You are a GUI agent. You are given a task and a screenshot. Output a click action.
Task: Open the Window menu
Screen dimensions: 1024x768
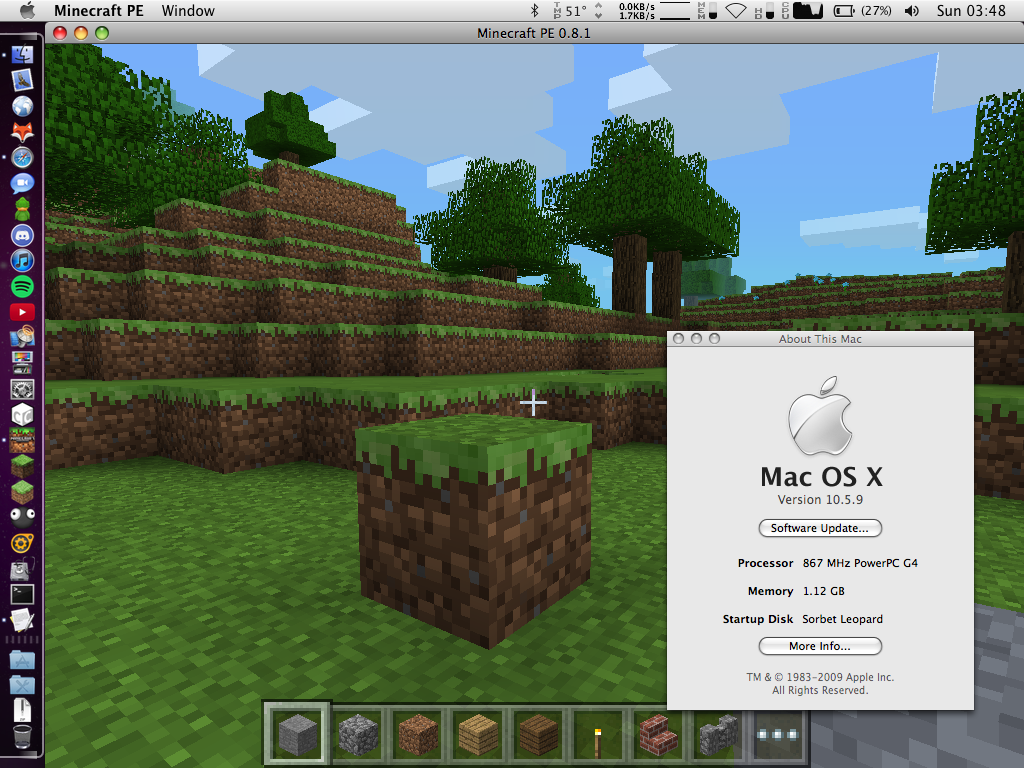[188, 10]
